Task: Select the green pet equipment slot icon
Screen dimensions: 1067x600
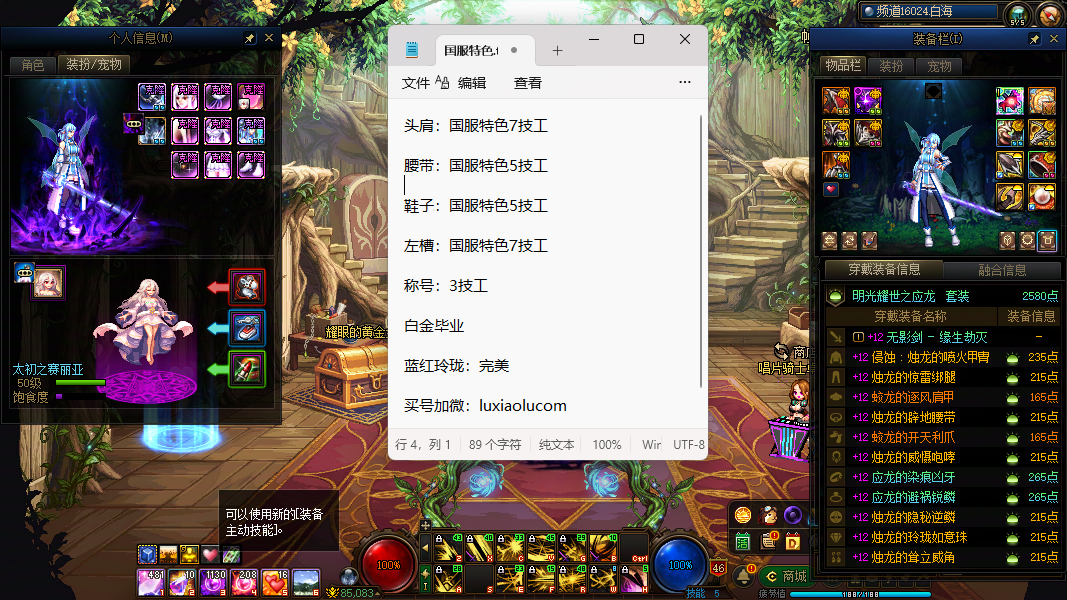Action: 247,369
